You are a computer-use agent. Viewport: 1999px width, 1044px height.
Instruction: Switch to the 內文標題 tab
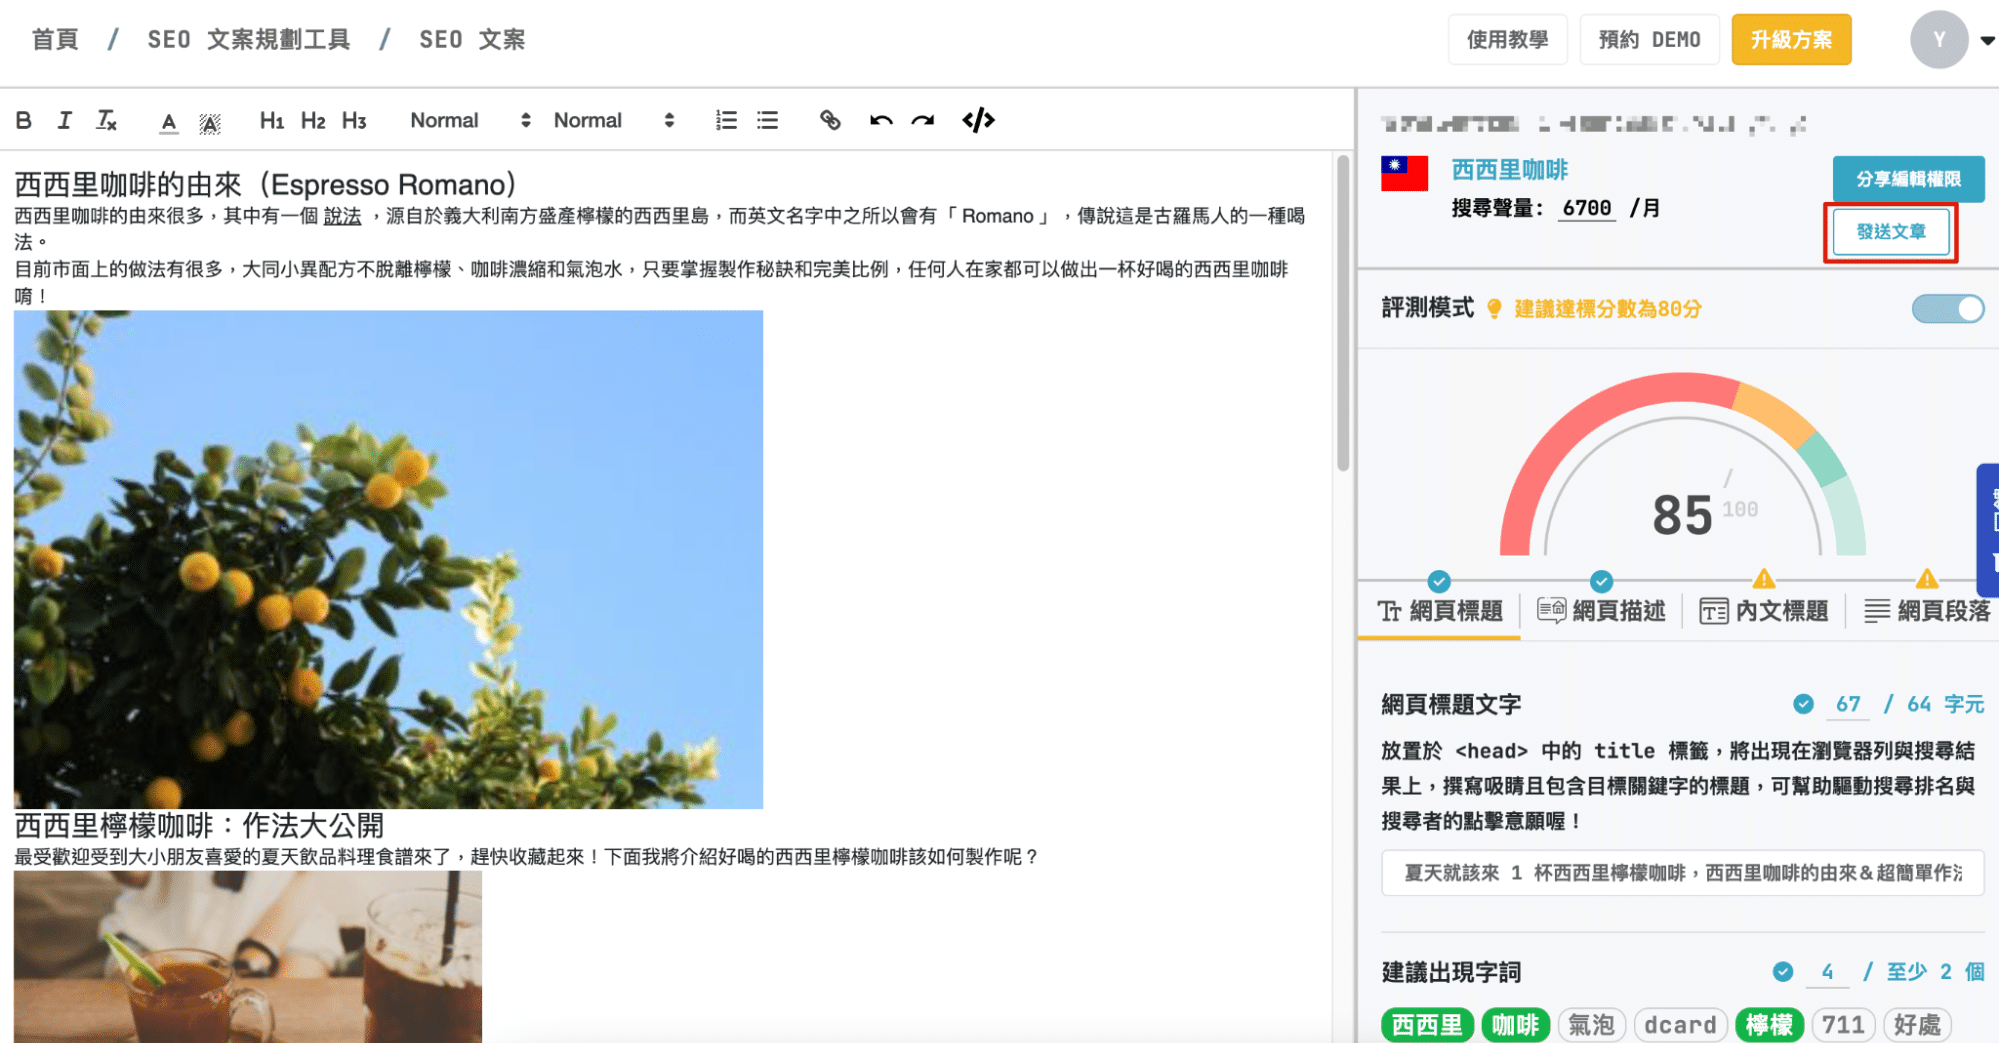[1765, 611]
